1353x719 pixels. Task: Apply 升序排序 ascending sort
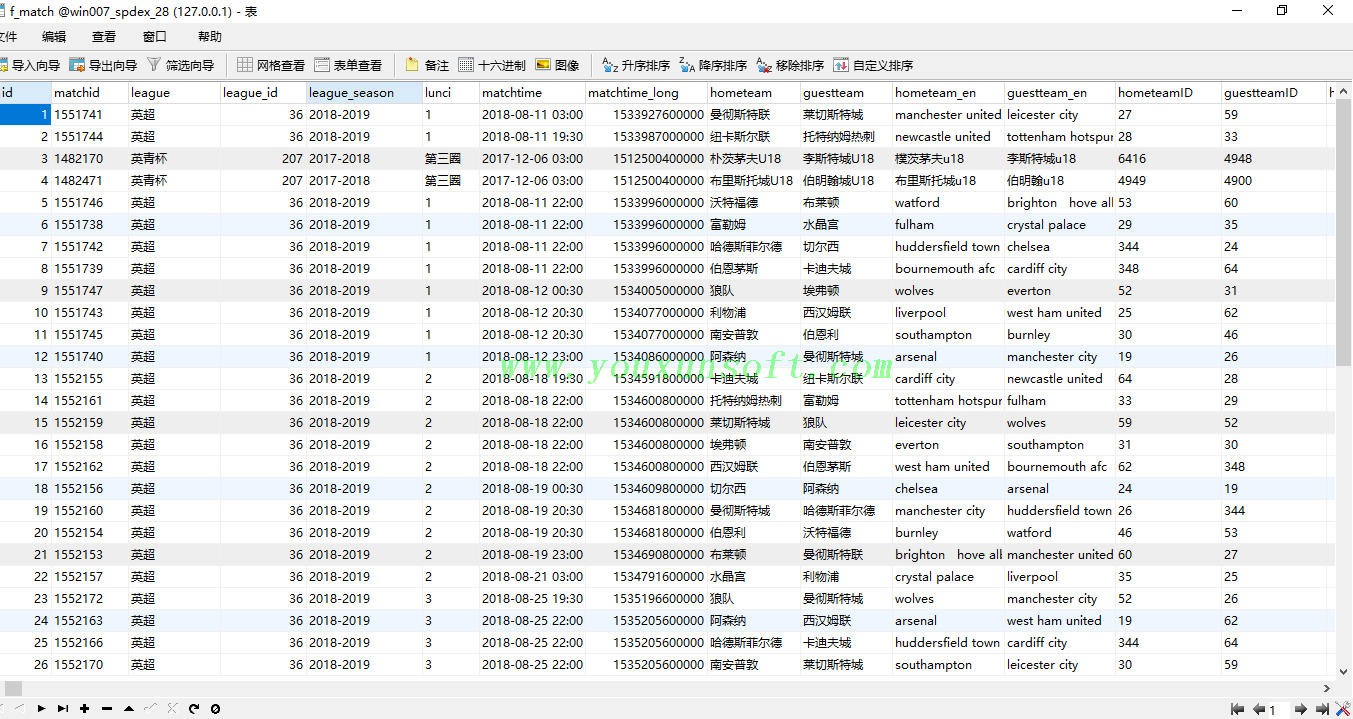click(636, 65)
